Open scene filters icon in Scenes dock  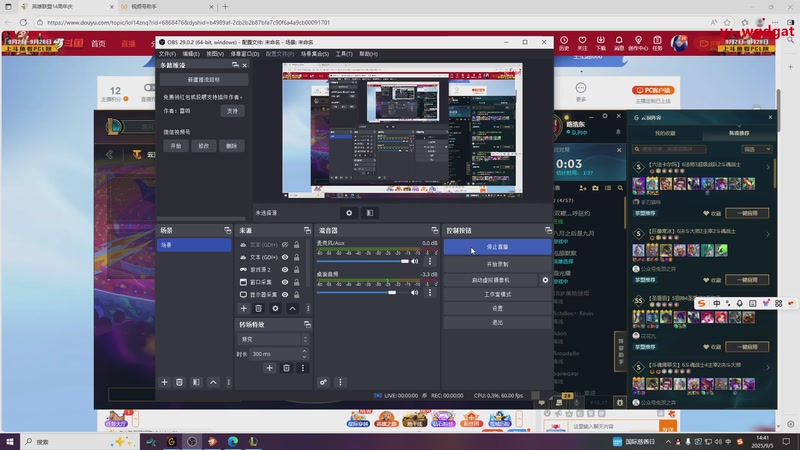(x=196, y=382)
